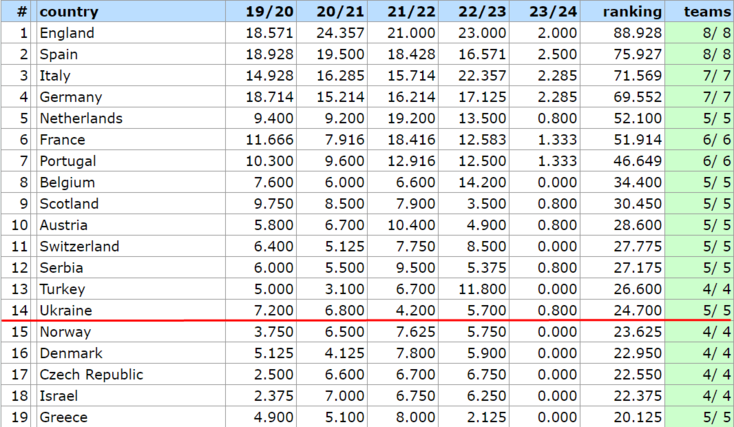Screen dimensions: 734x427
Task: Click the 'teams' column header
Action: (707, 12)
